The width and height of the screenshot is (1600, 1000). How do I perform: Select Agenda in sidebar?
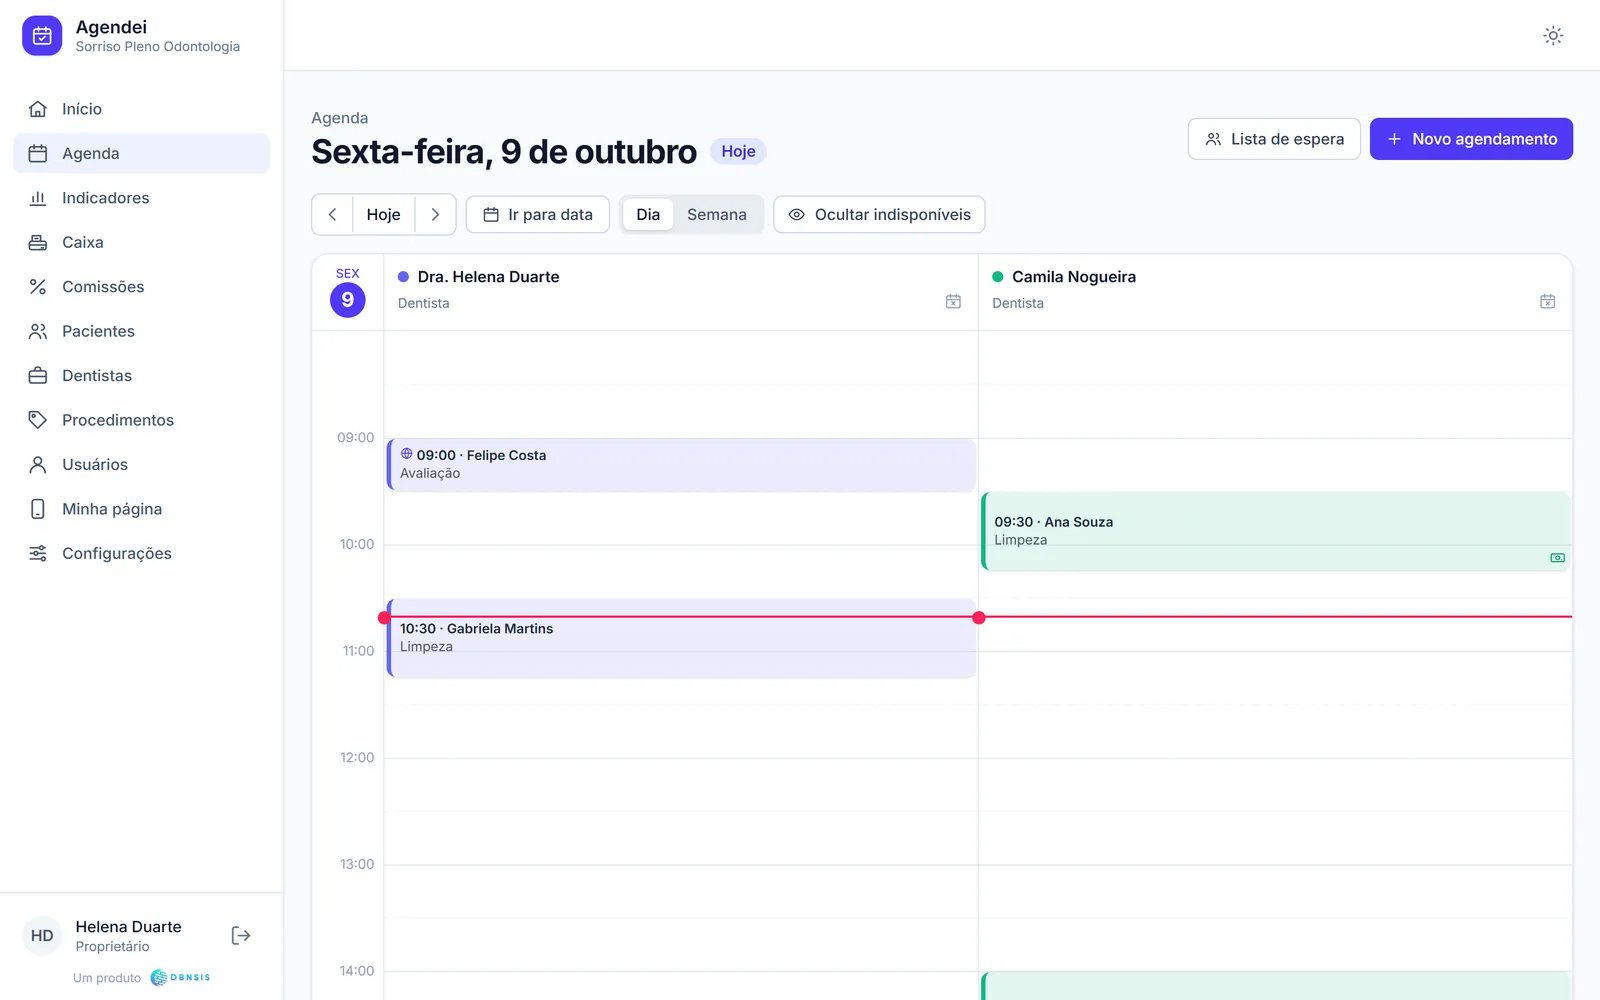point(142,153)
